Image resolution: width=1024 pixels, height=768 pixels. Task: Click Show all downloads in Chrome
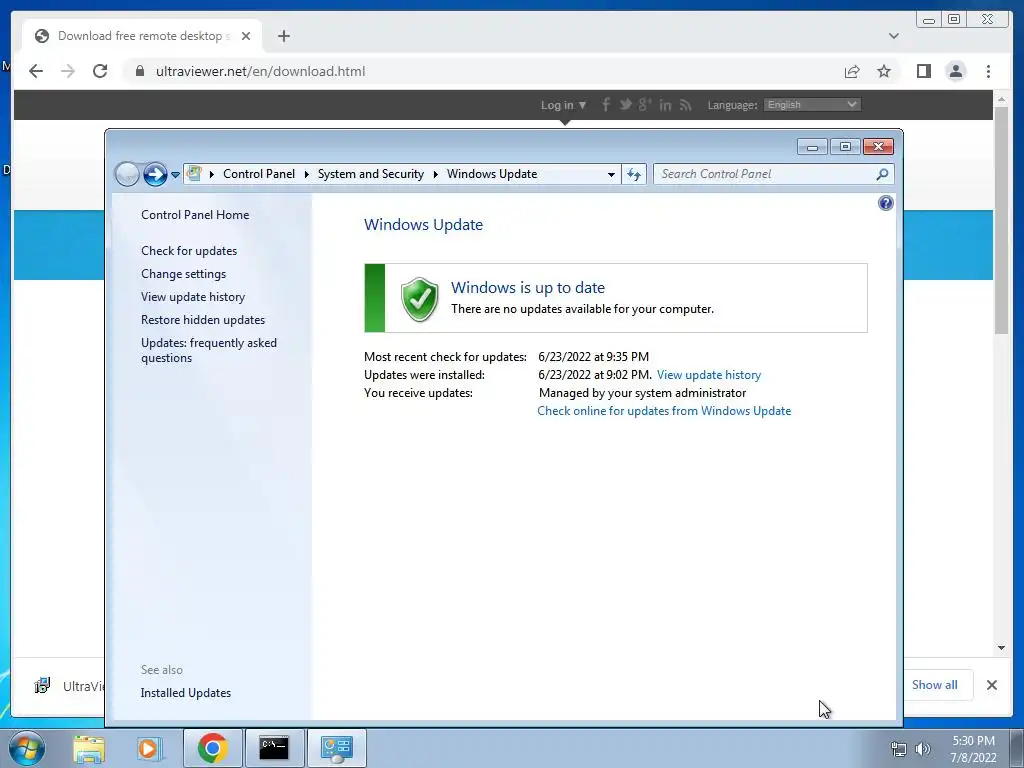935,685
